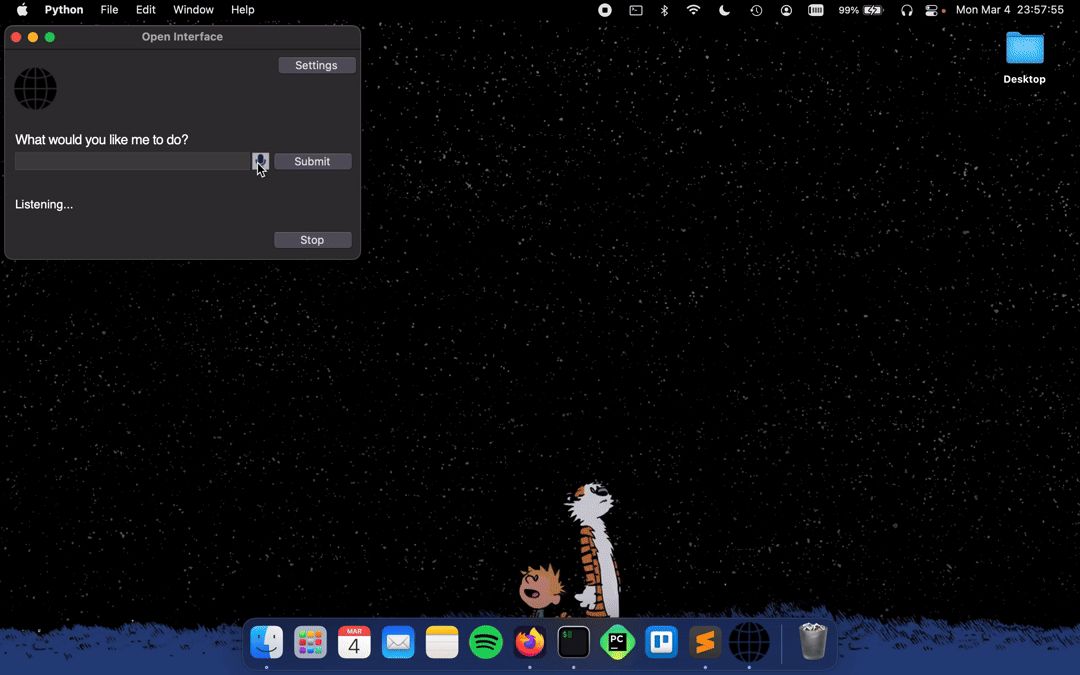This screenshot has height=675, width=1080.
Task: Click the microphone icon next to the input field
Action: (260, 161)
